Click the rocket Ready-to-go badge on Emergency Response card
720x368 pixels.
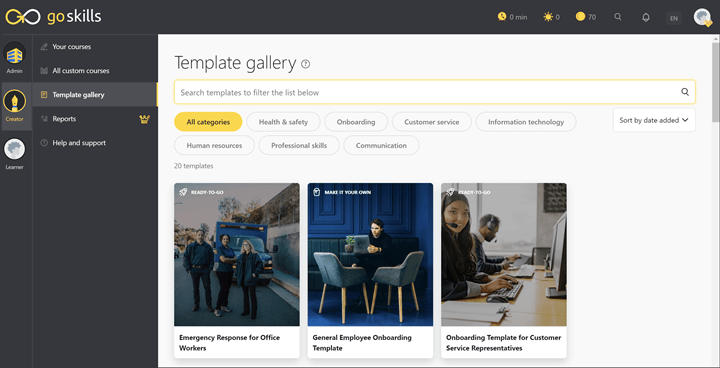(183, 192)
